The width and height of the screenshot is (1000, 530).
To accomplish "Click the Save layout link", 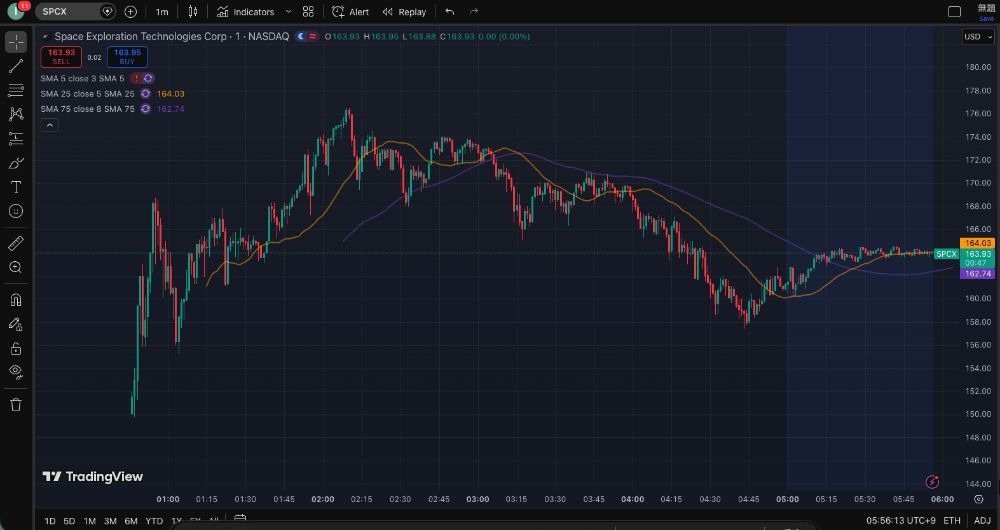I will (986, 18).
